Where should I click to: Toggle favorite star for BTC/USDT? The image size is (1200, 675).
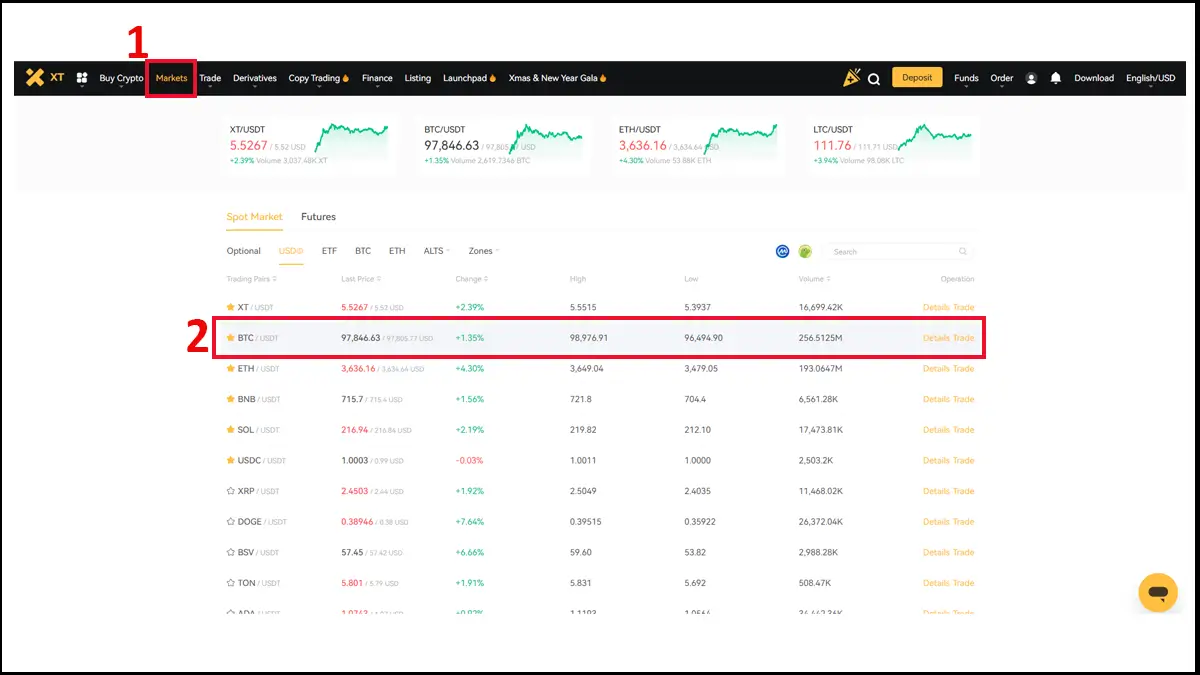(231, 338)
